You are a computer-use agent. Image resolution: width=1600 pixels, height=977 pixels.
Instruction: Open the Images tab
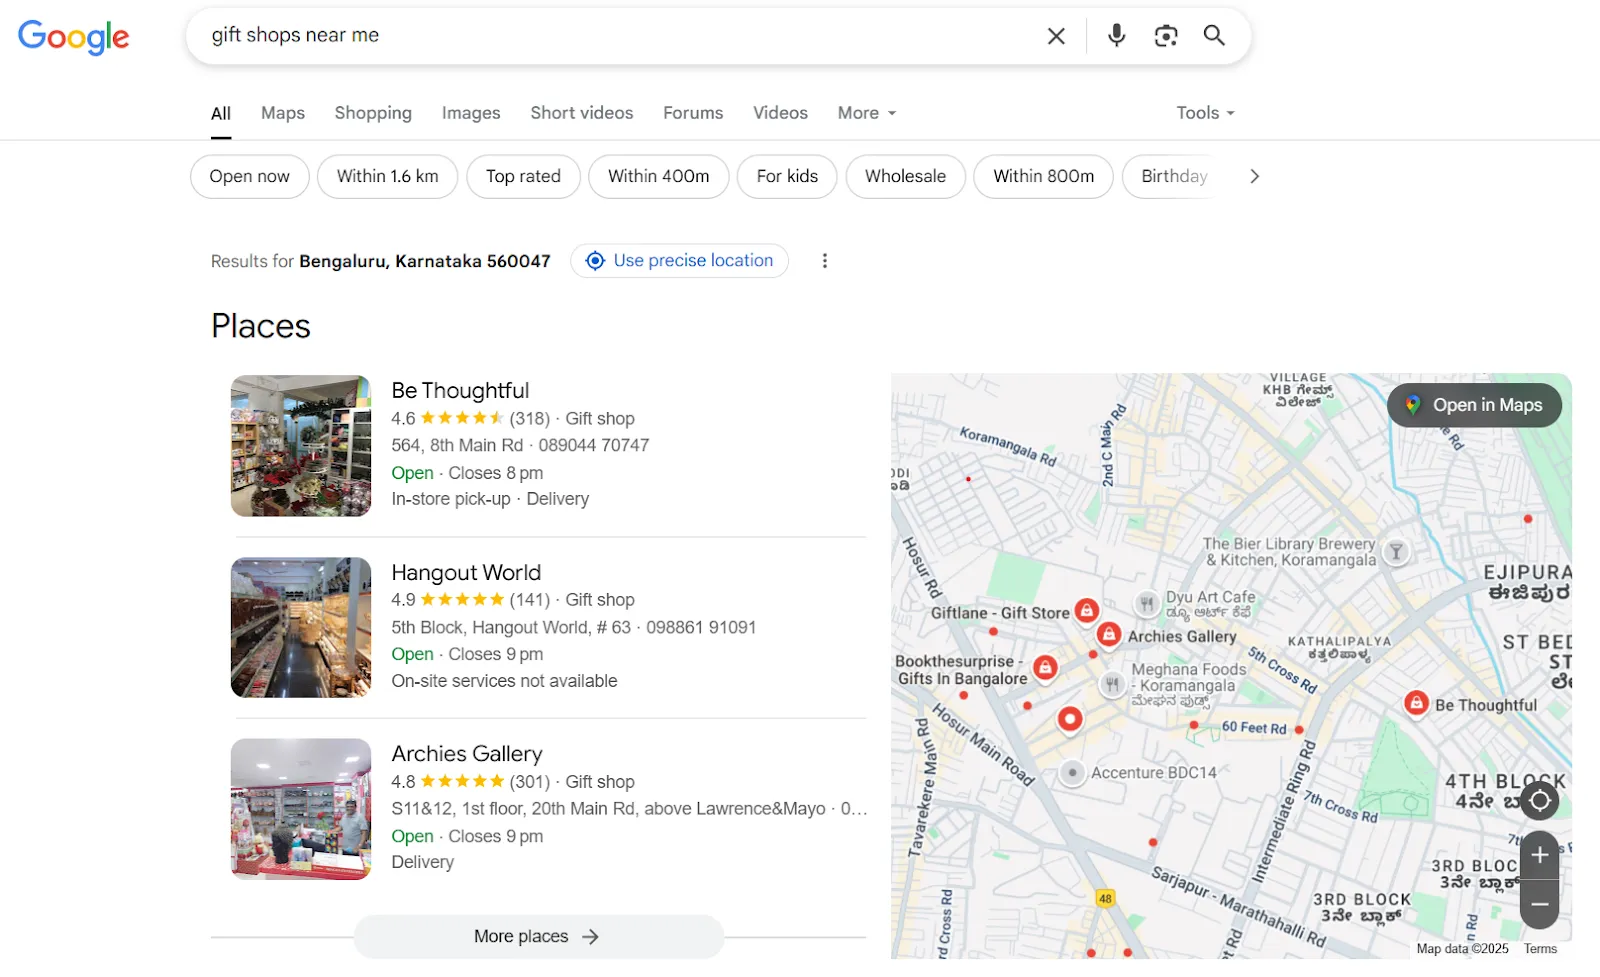[471, 113]
